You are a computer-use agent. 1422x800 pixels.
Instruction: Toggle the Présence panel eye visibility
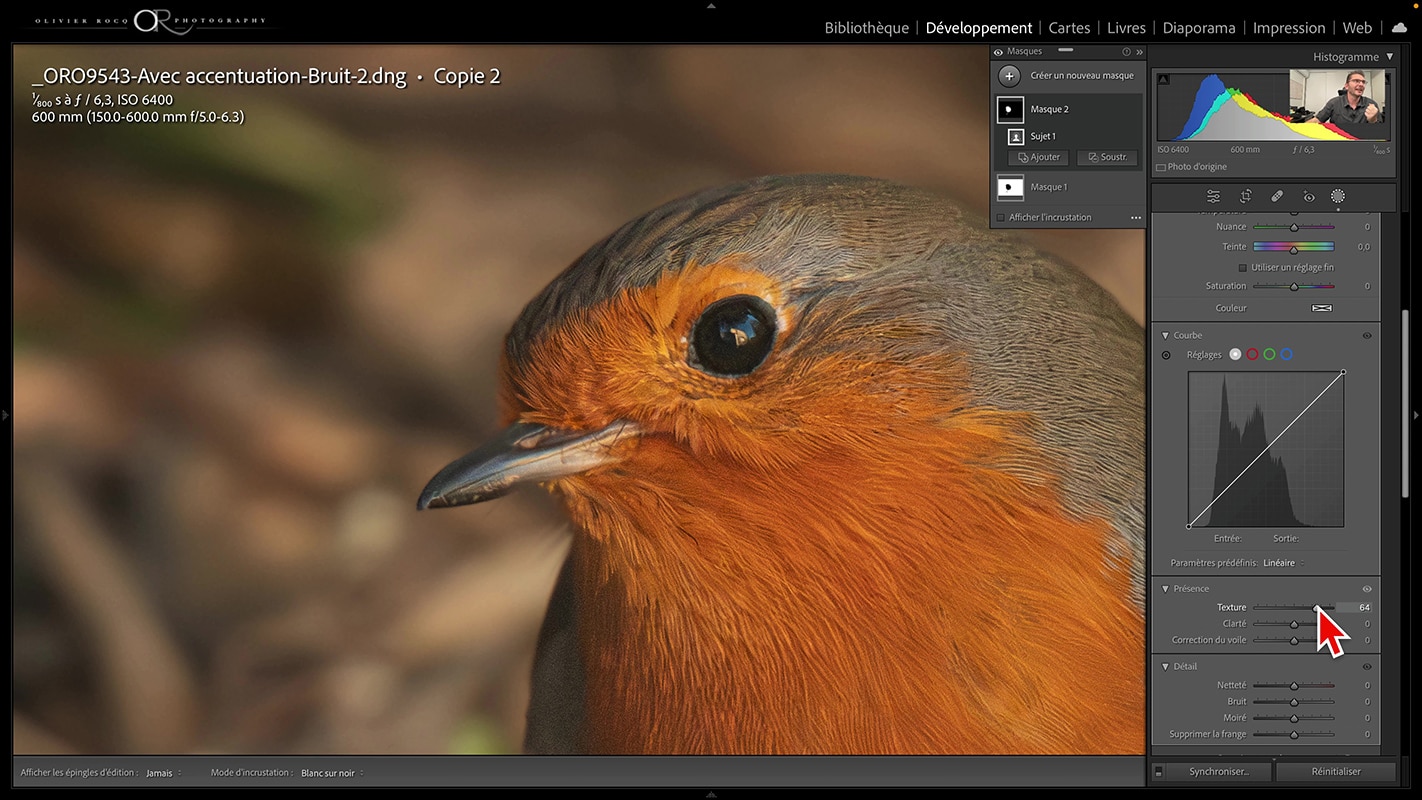[1367, 589]
